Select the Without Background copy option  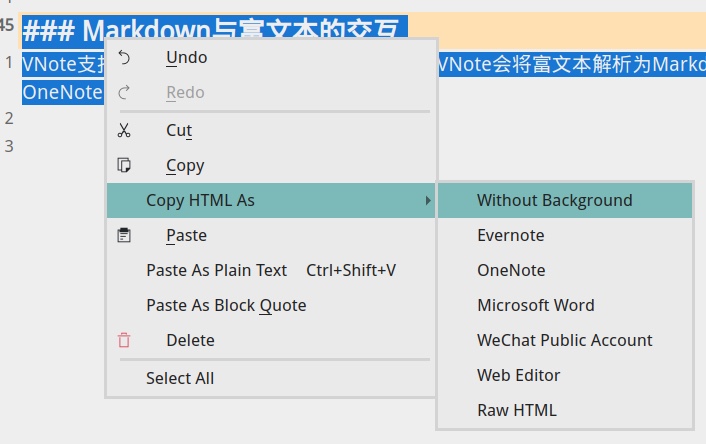[x=554, y=200]
